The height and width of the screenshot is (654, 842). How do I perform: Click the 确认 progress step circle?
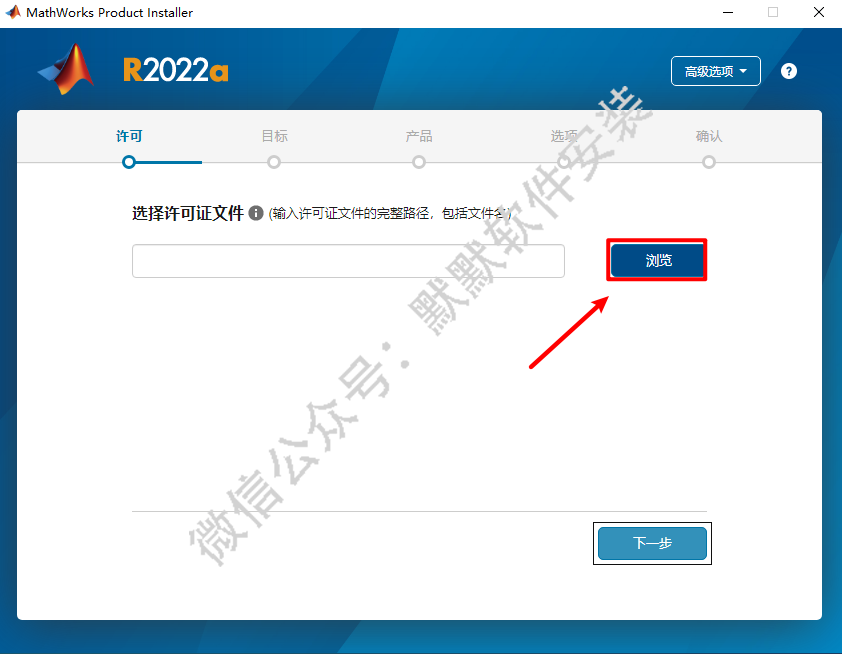(709, 162)
